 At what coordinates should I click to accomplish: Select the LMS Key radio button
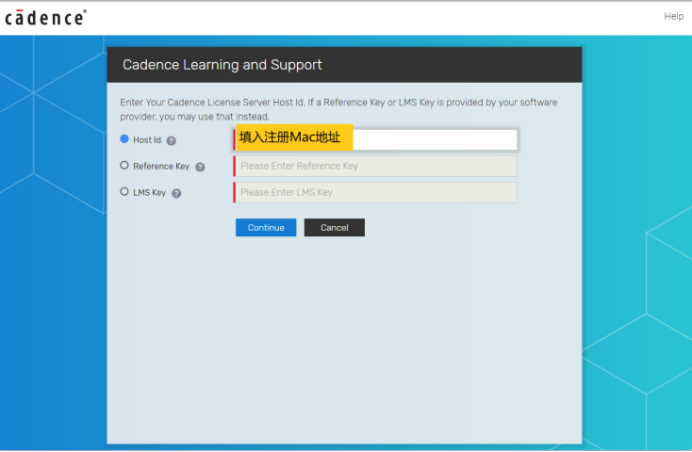tap(124, 192)
